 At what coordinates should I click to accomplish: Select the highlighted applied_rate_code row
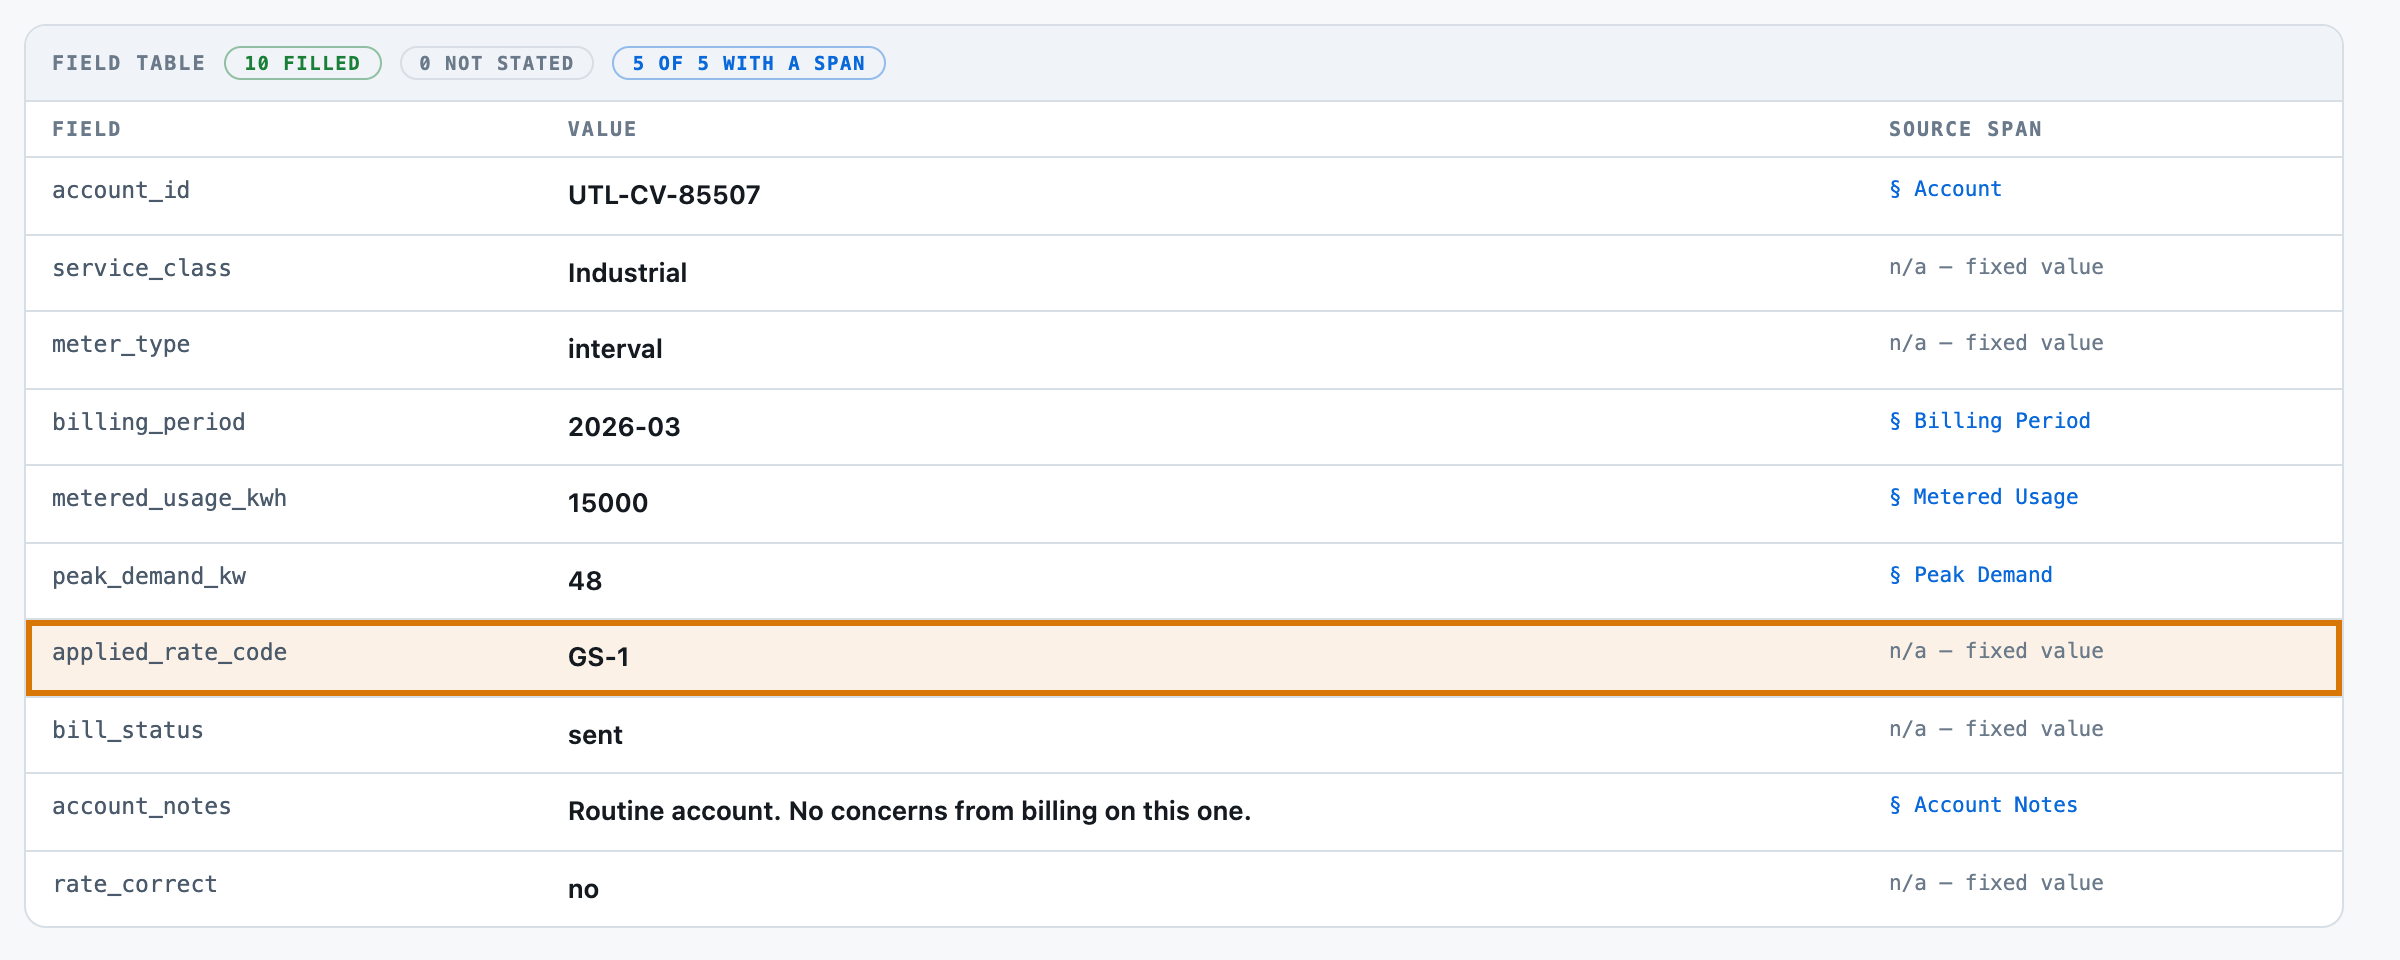1184,657
